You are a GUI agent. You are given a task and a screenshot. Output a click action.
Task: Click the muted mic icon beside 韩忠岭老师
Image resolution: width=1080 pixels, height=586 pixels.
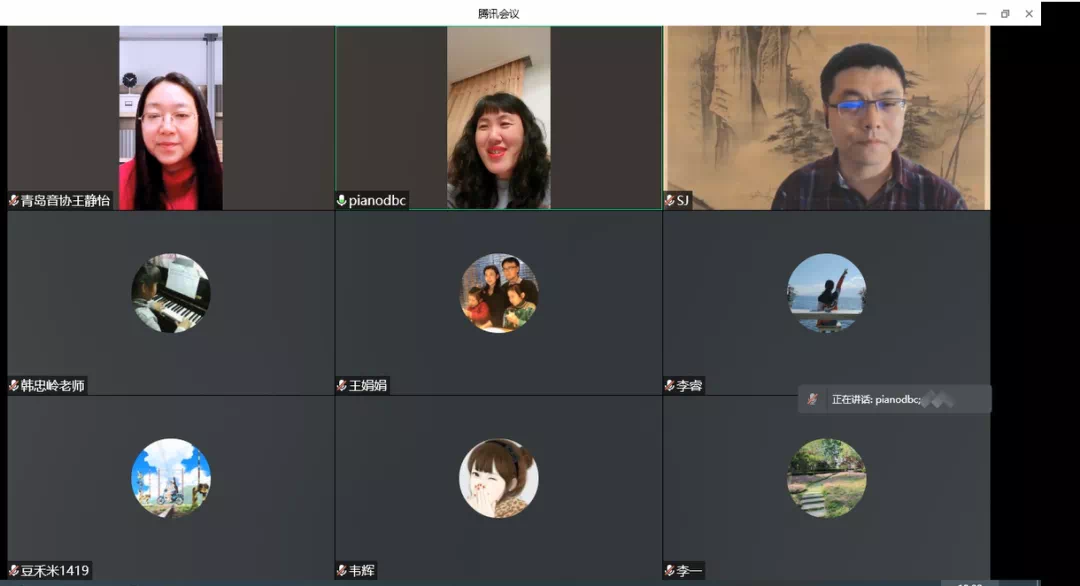point(14,386)
